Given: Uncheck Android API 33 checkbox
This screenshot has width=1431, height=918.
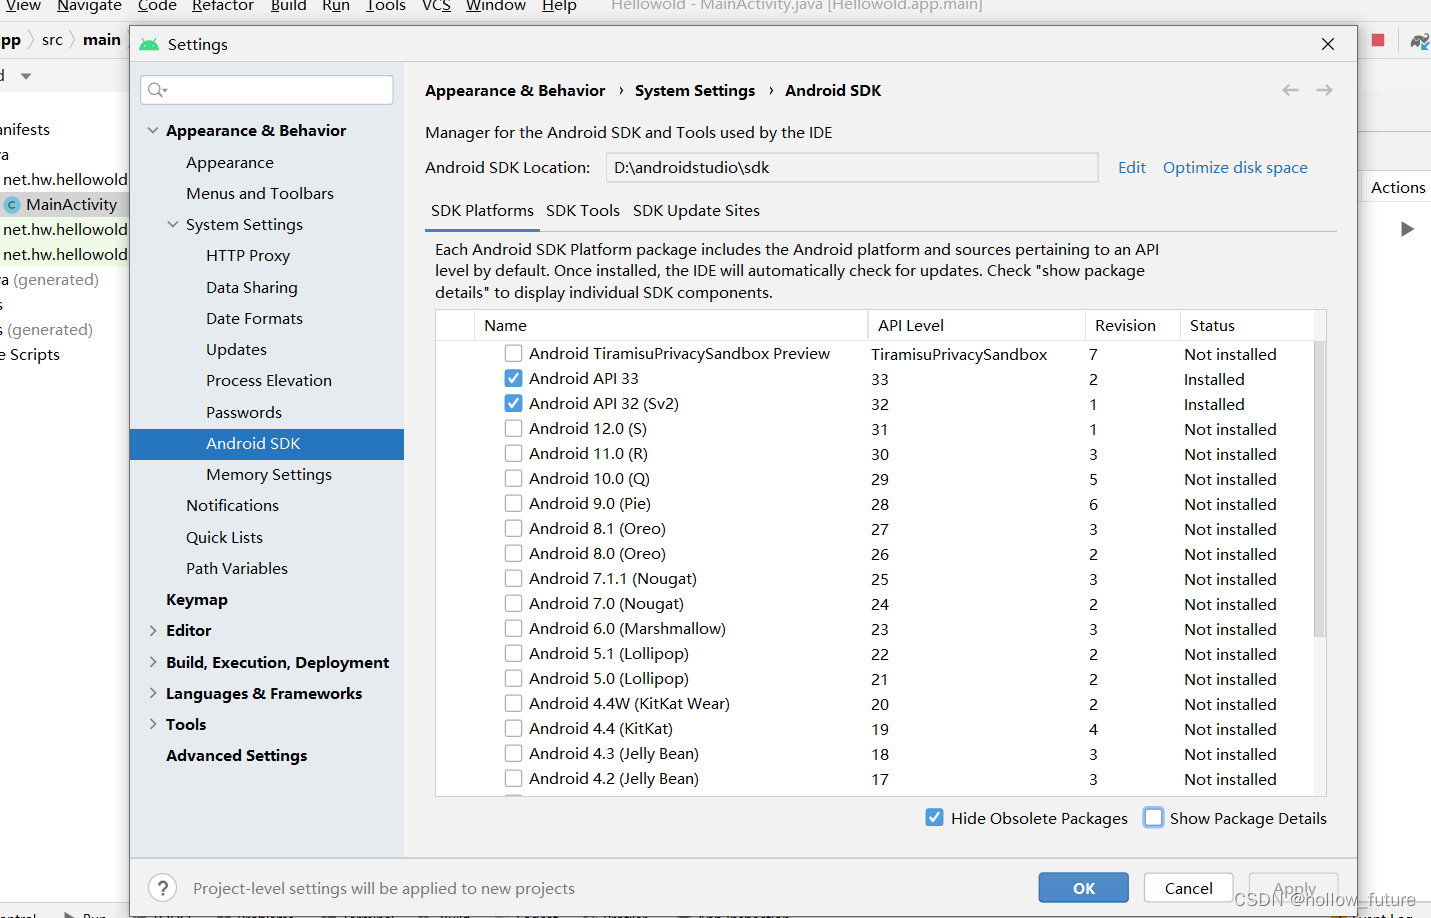Looking at the screenshot, I should (x=513, y=378).
